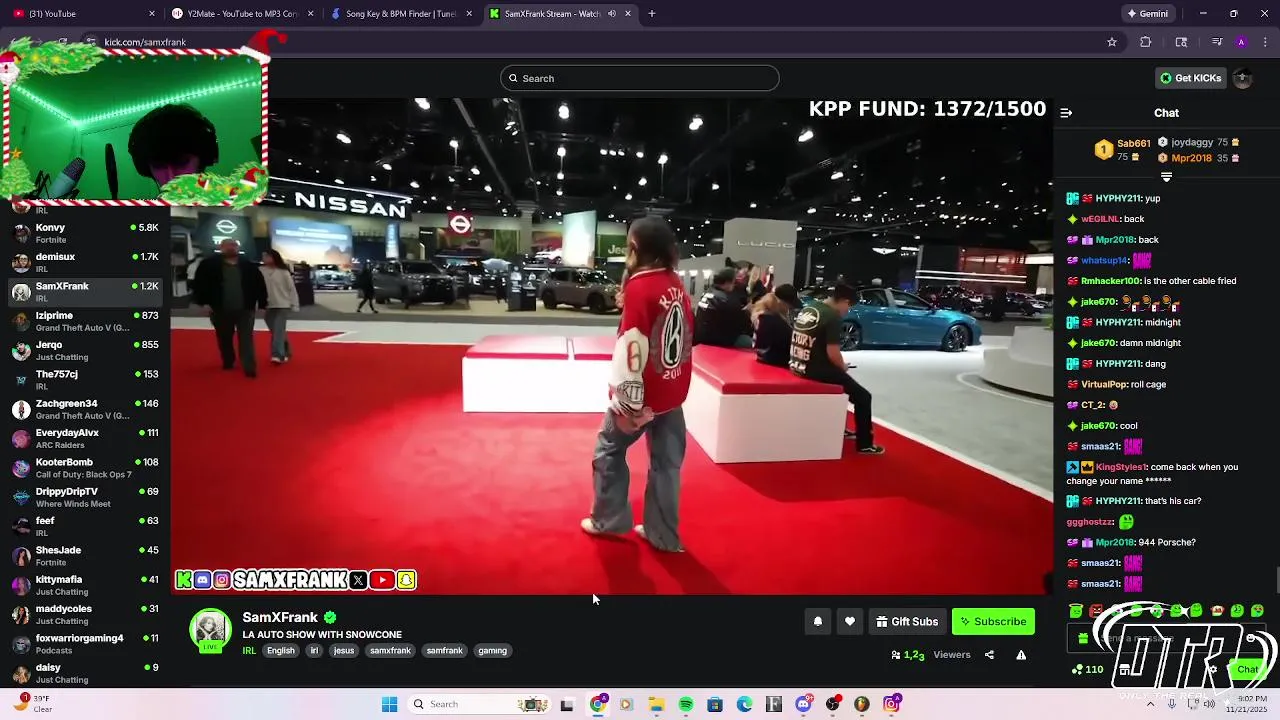Image resolution: width=1280 pixels, height=720 pixels.
Task: Click the red angry emote above the chat box
Action: tap(1096, 610)
